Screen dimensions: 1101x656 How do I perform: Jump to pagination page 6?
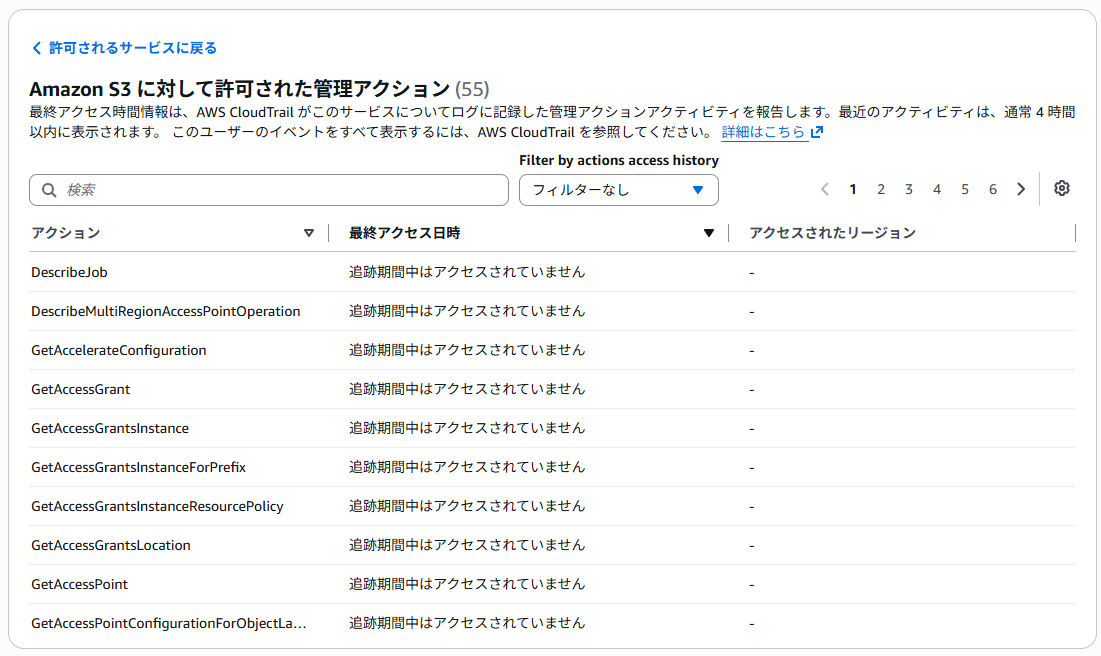pos(993,189)
